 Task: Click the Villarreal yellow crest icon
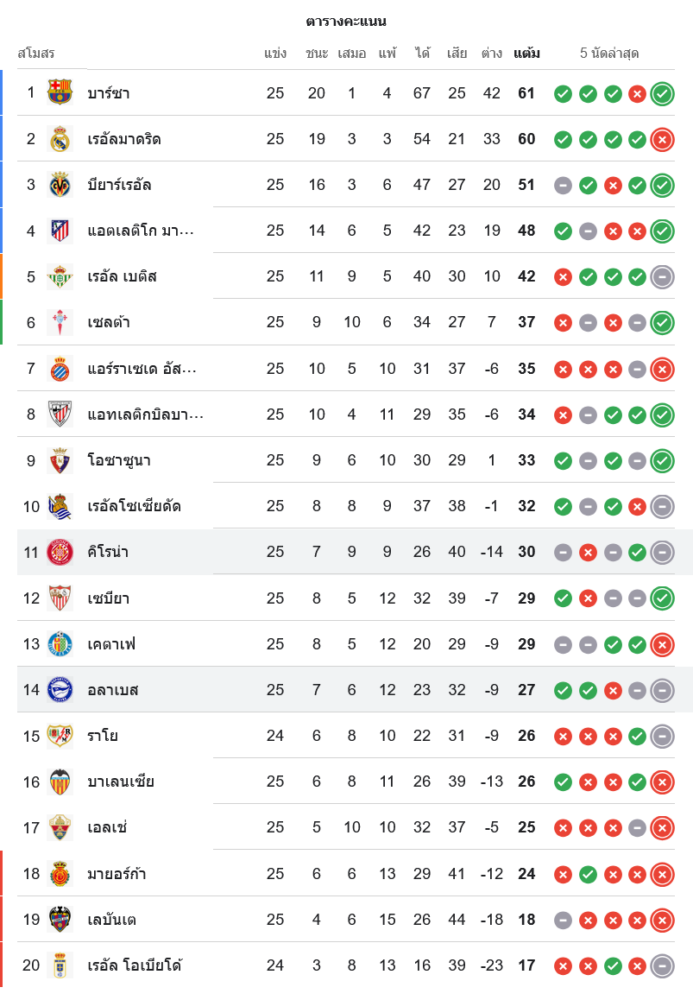tap(60, 185)
